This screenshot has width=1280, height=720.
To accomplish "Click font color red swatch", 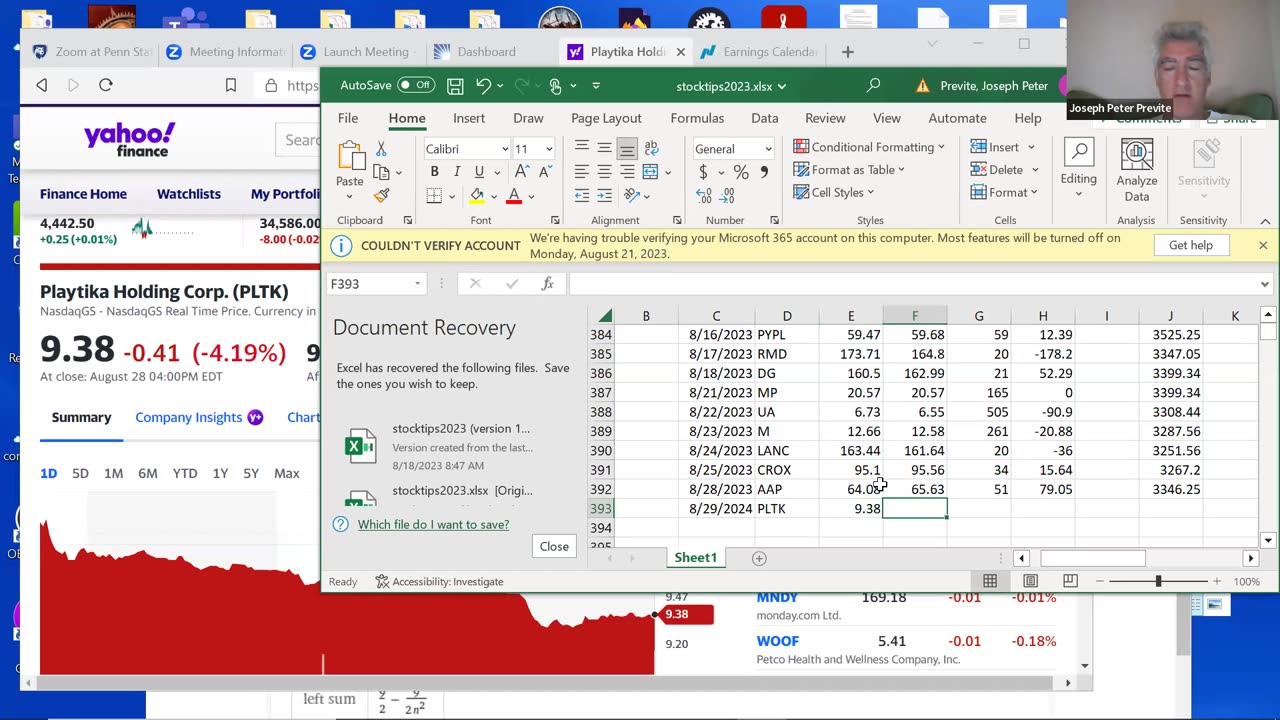I will 514,196.
